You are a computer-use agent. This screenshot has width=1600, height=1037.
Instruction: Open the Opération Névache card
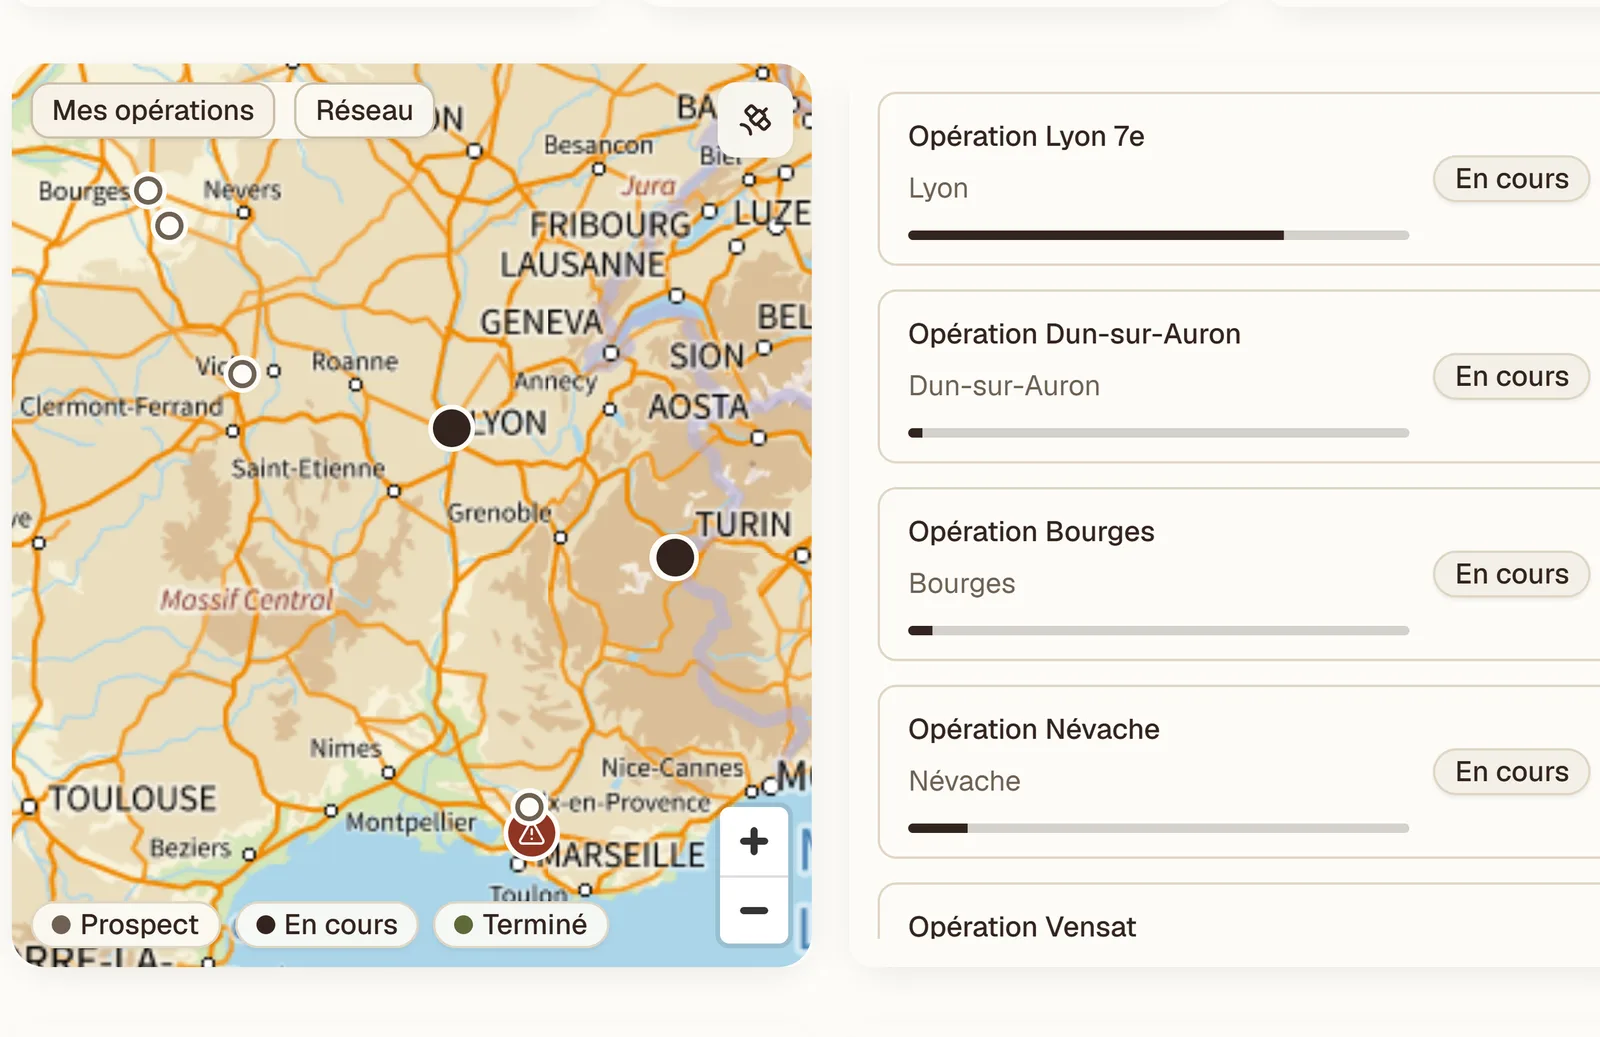1239,772
